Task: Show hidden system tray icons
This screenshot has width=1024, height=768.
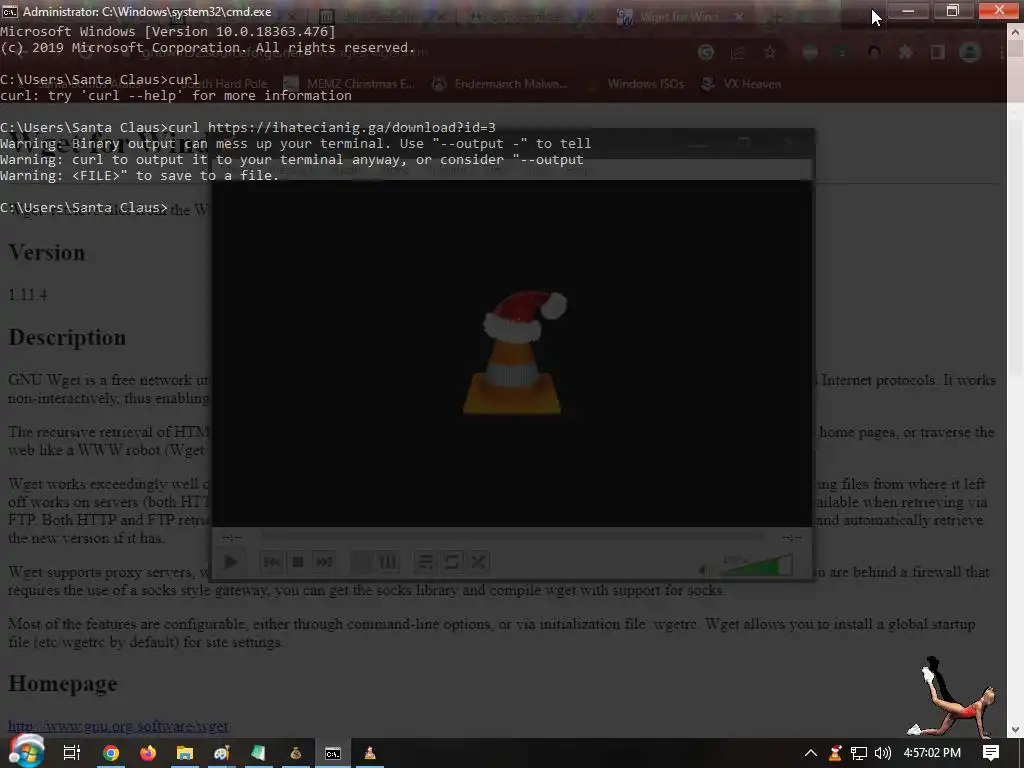Action: 810,753
